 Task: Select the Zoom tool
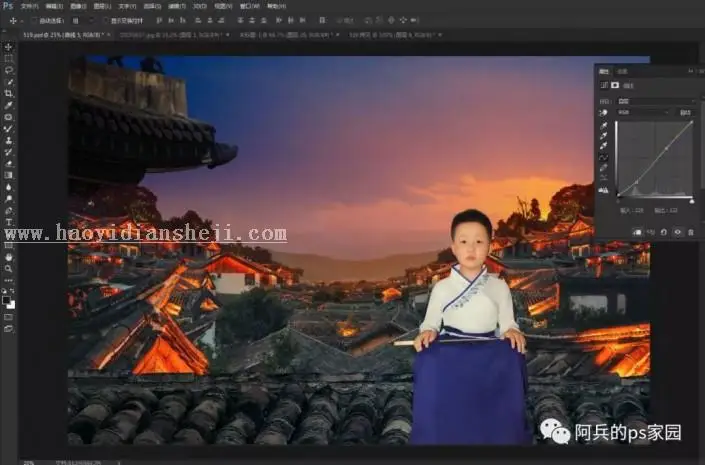[9, 269]
